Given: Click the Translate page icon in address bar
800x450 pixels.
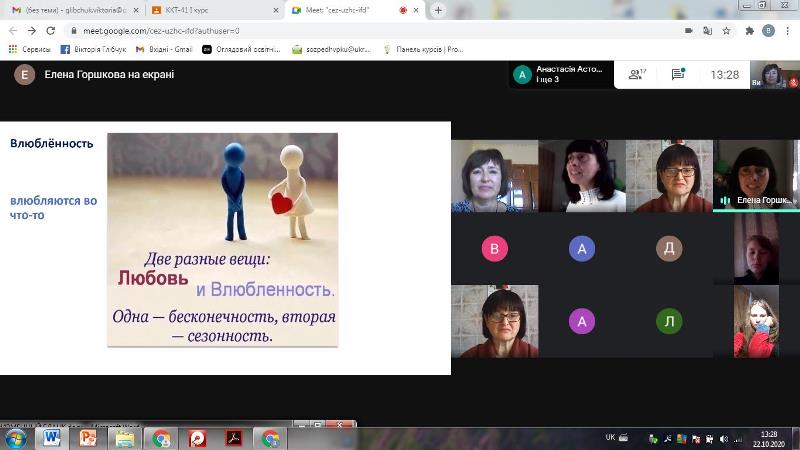Looking at the screenshot, I should [x=707, y=31].
